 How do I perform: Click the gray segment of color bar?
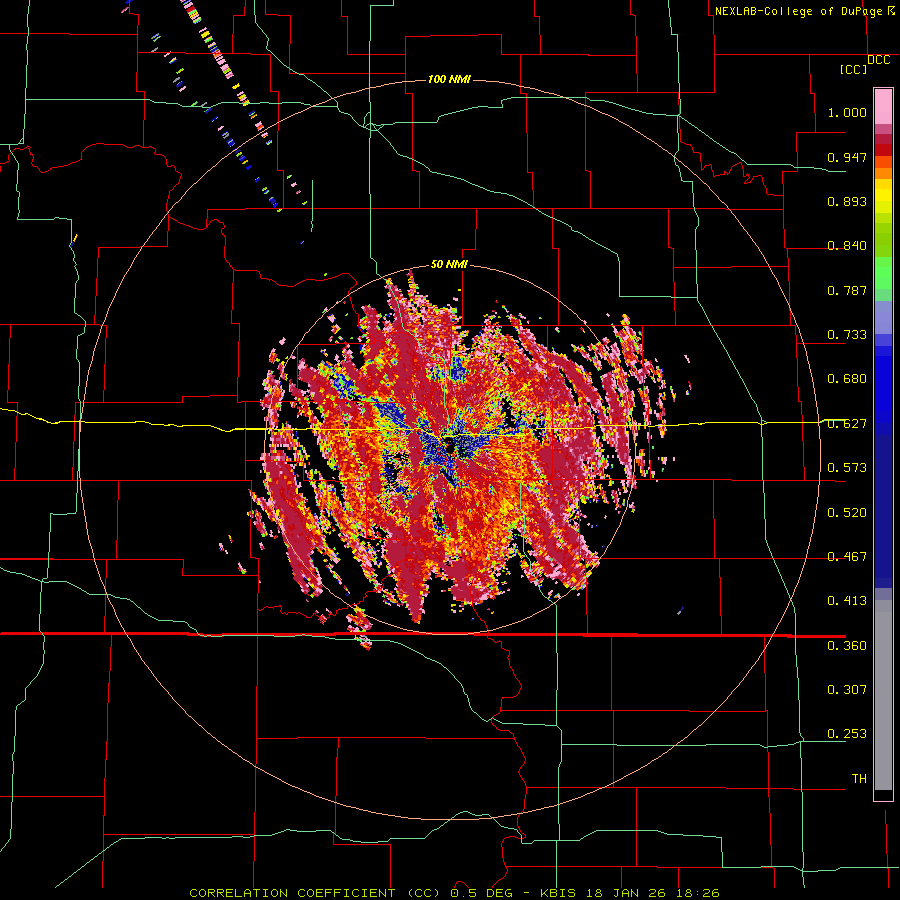click(883, 695)
